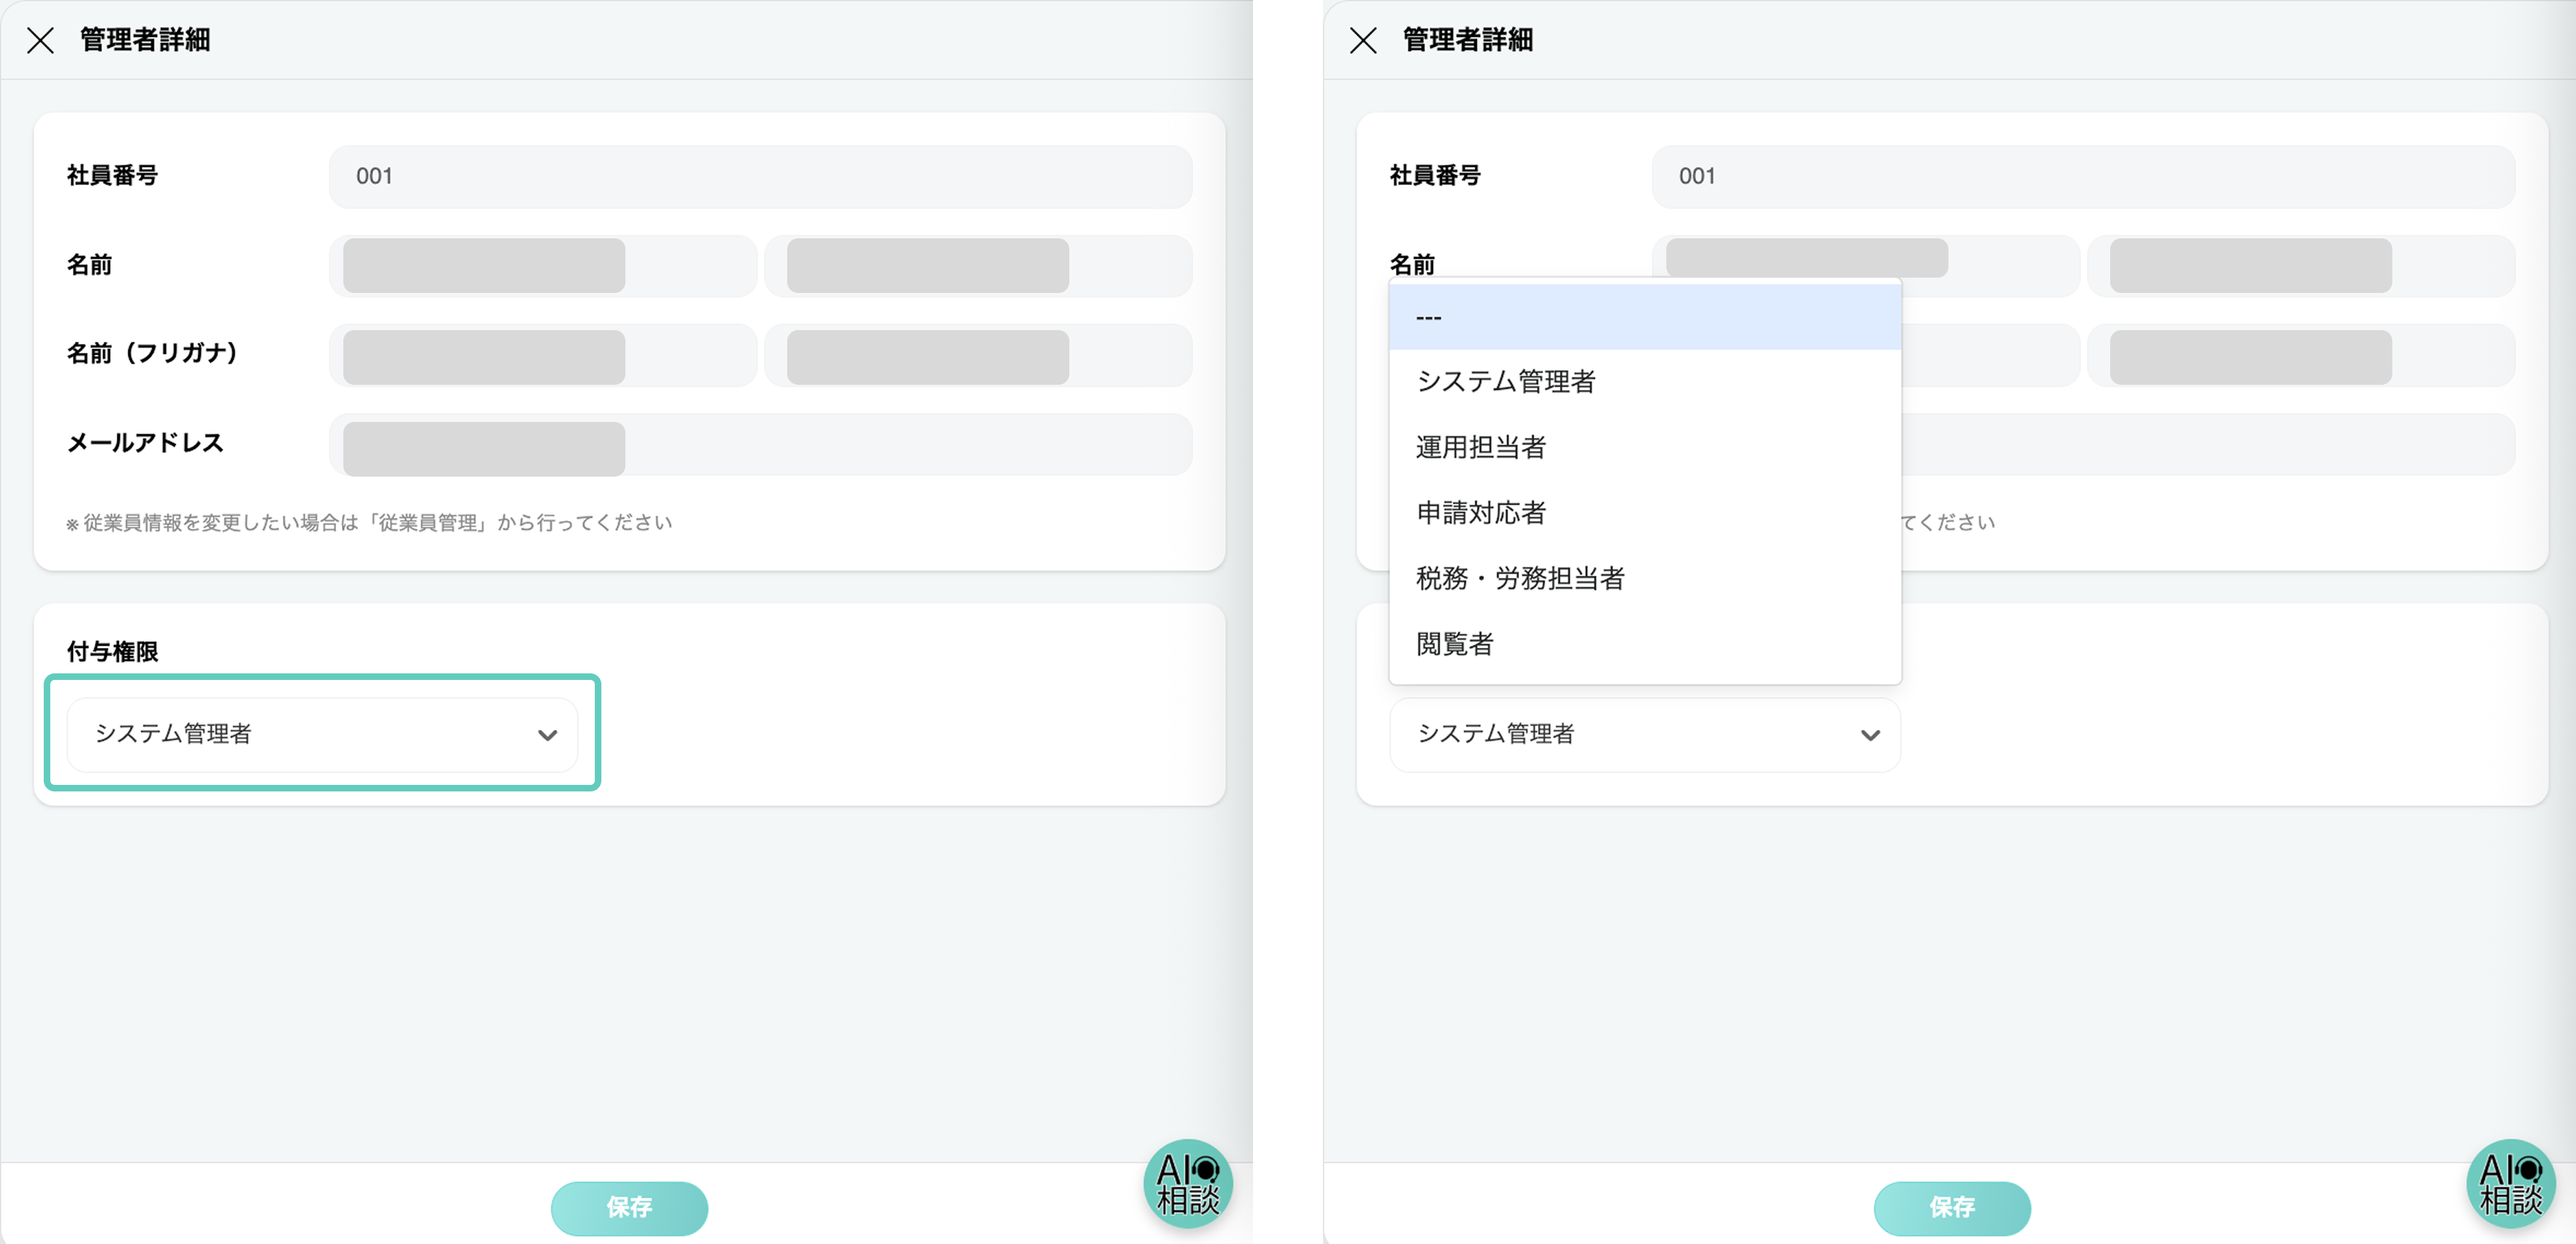2576x1244 pixels.
Task: Click the left メールアドレス input field
Action: click(760, 445)
